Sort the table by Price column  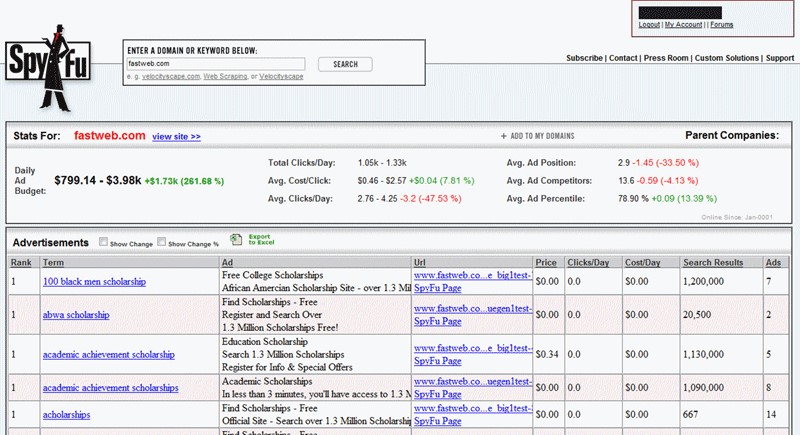click(x=546, y=262)
